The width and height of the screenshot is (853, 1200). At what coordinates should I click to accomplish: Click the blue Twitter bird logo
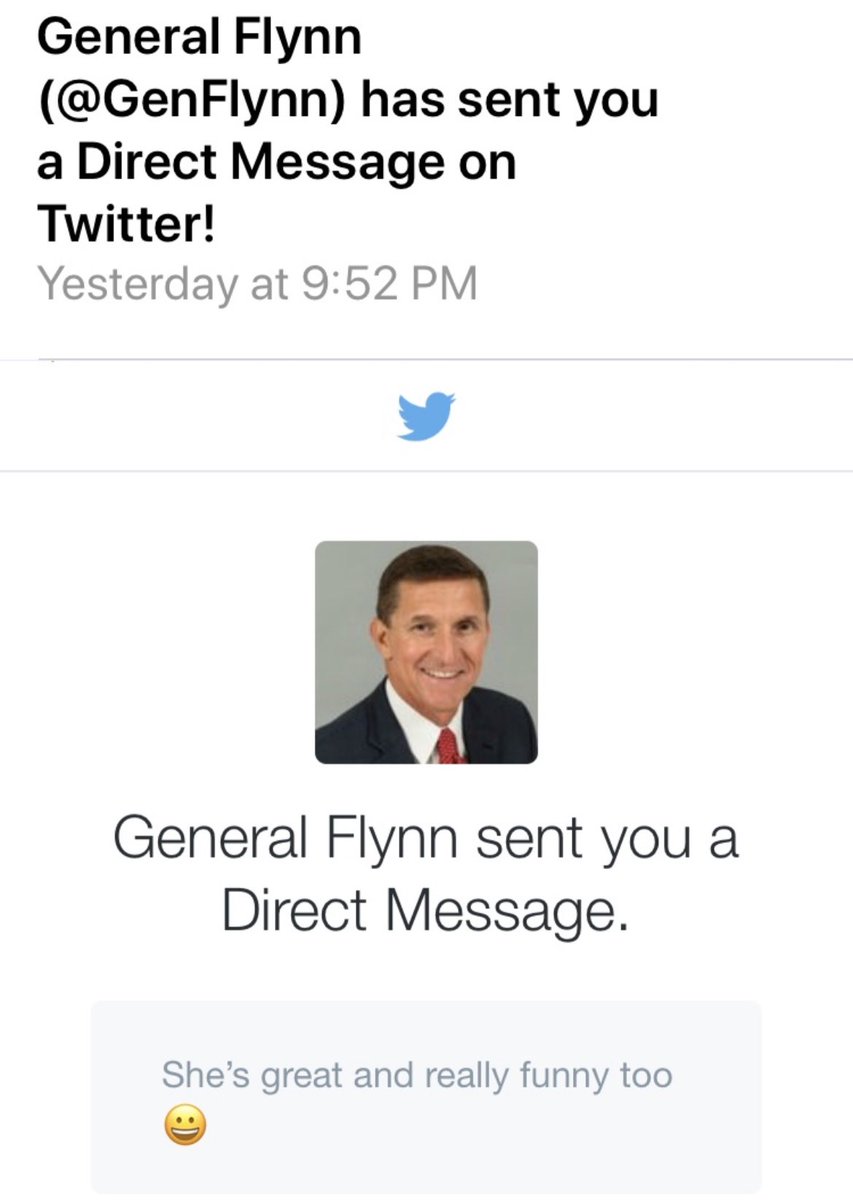click(x=426, y=416)
